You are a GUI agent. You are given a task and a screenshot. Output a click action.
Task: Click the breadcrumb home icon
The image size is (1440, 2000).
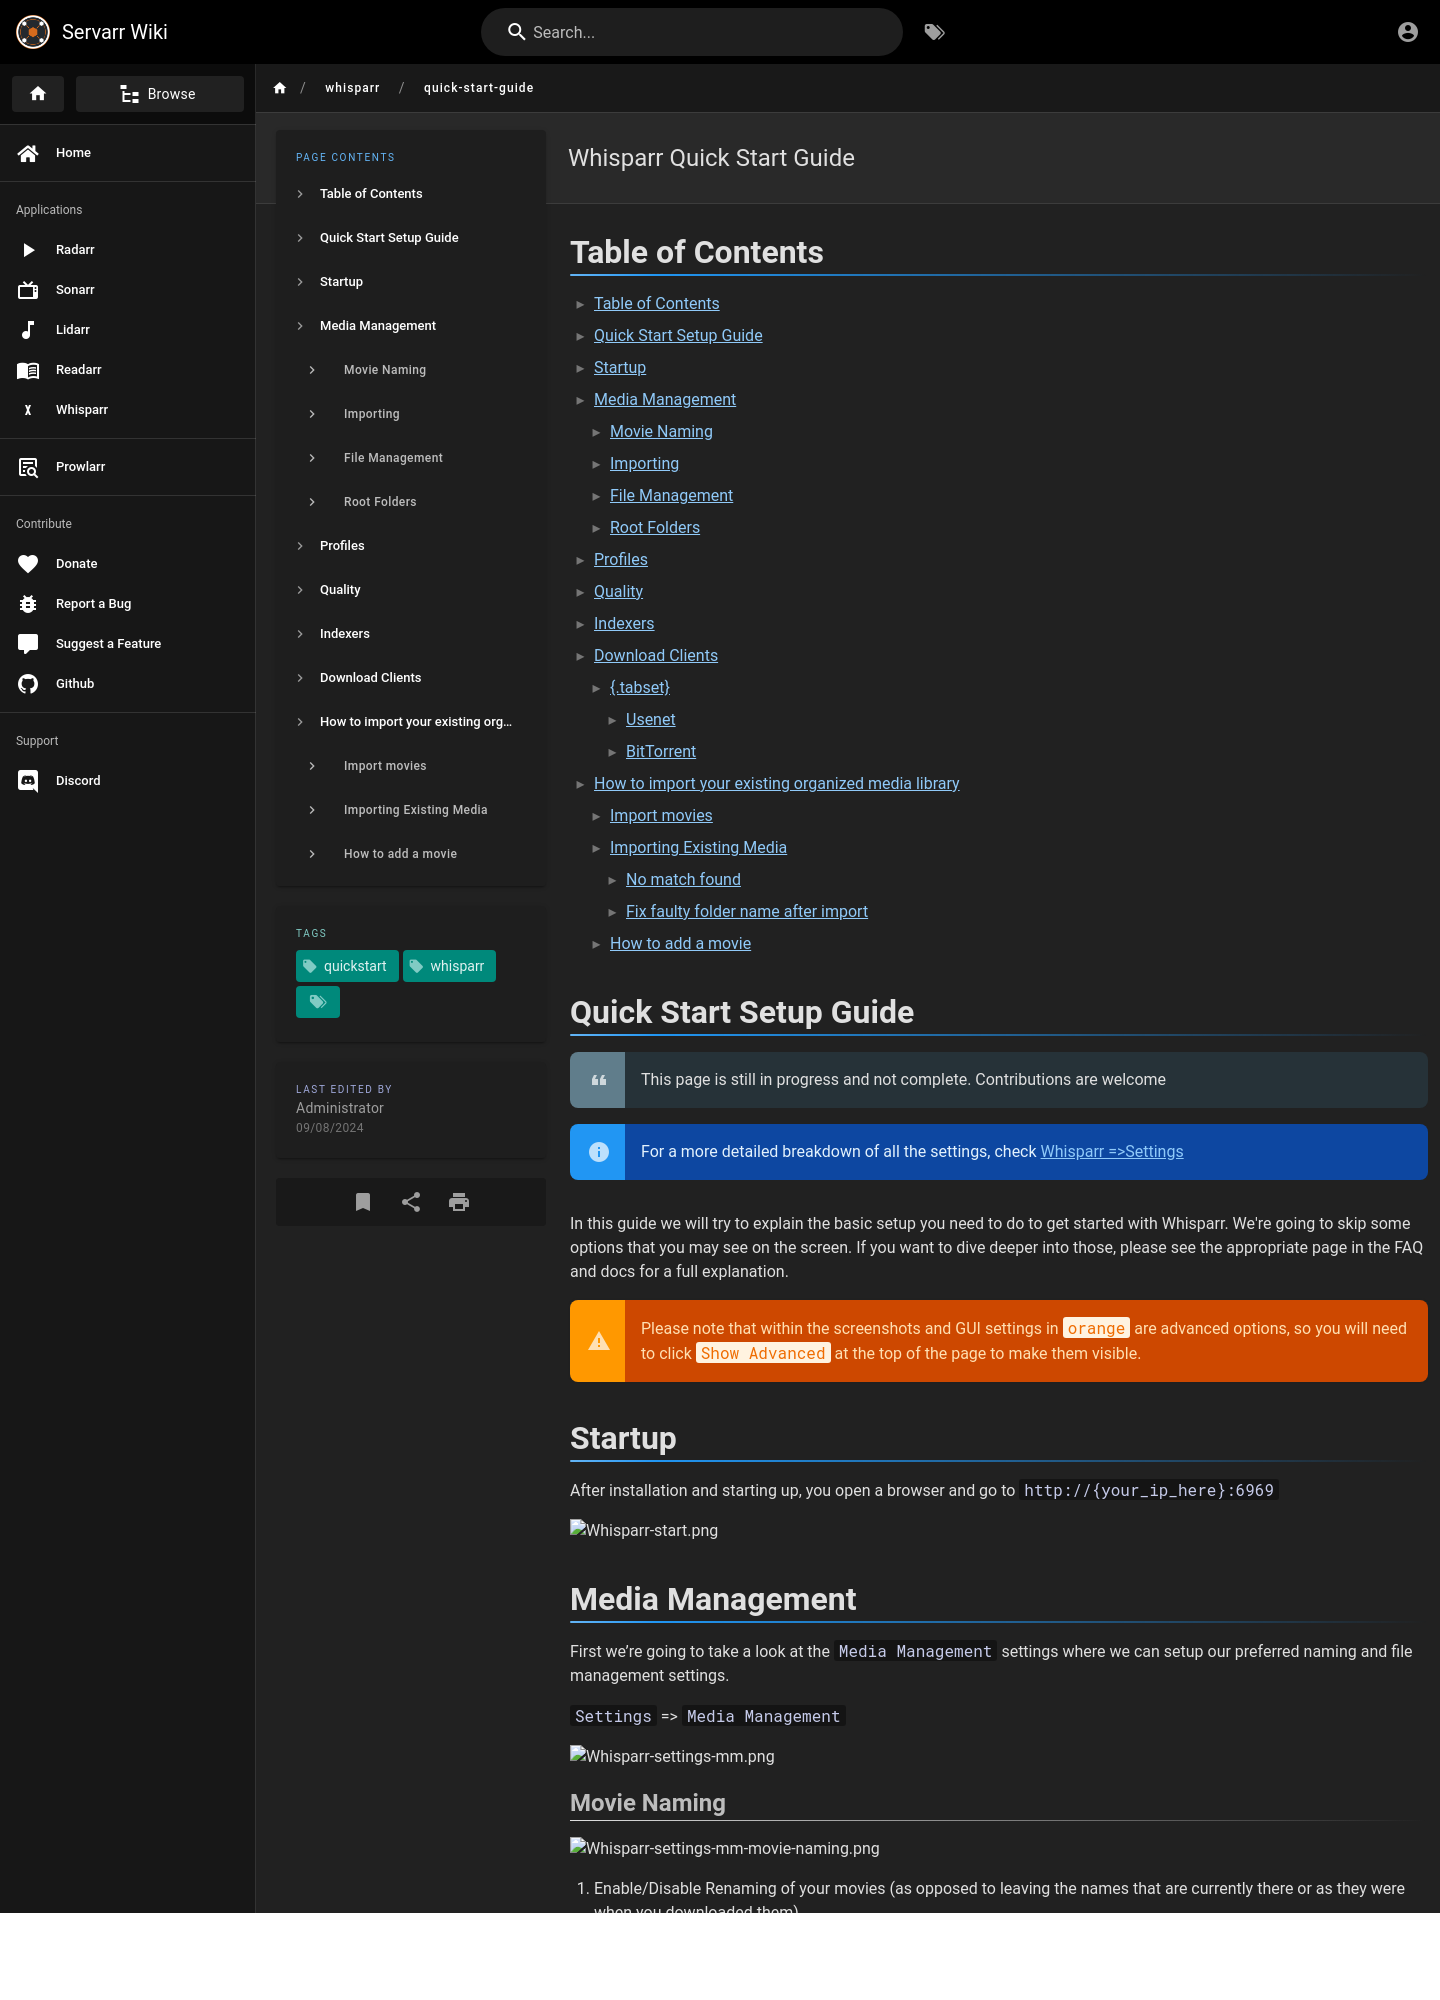point(280,88)
